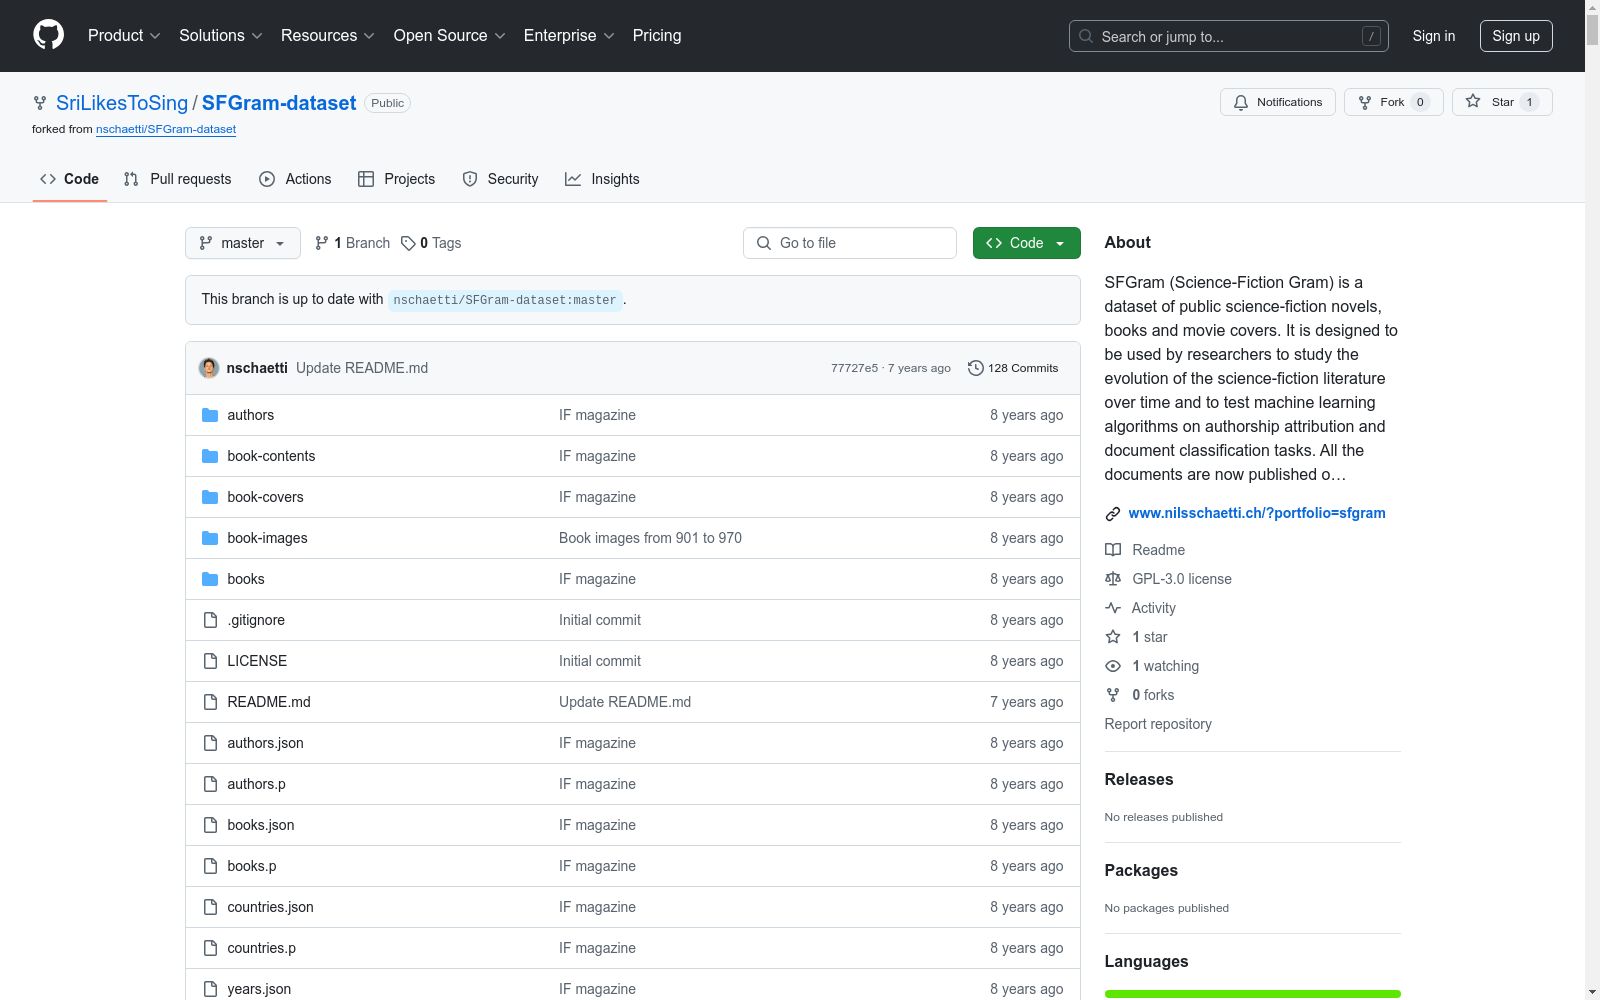The height and width of the screenshot is (1000, 1600).
Task: Click the search magnifier icon in header
Action: click(1086, 36)
